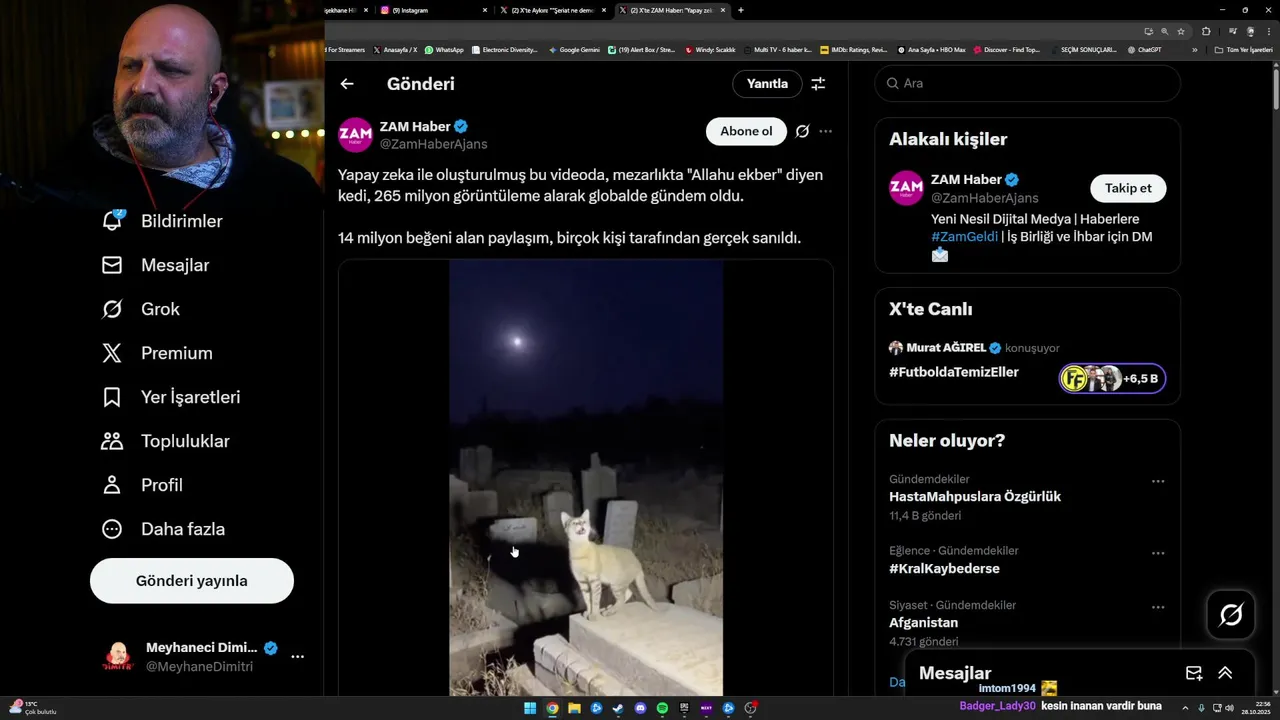Open Steam from the taskbar
The height and width of the screenshot is (720, 1280).
[x=618, y=708]
